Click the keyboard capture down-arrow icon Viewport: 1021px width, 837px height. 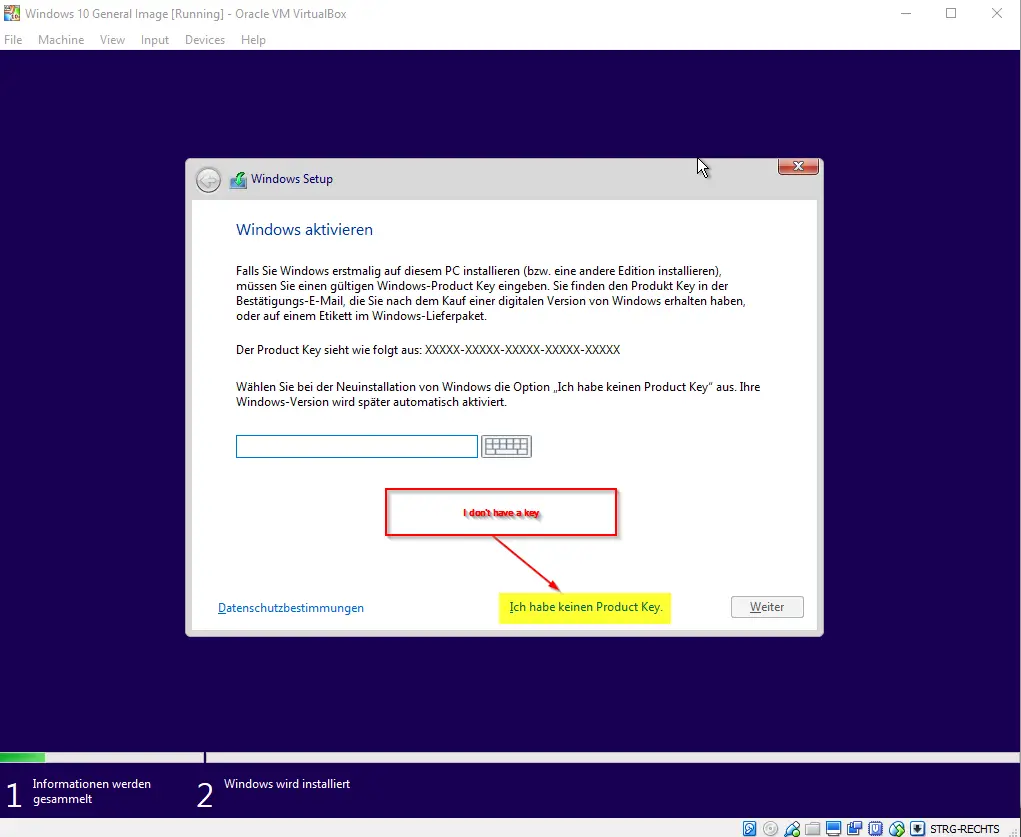point(917,829)
